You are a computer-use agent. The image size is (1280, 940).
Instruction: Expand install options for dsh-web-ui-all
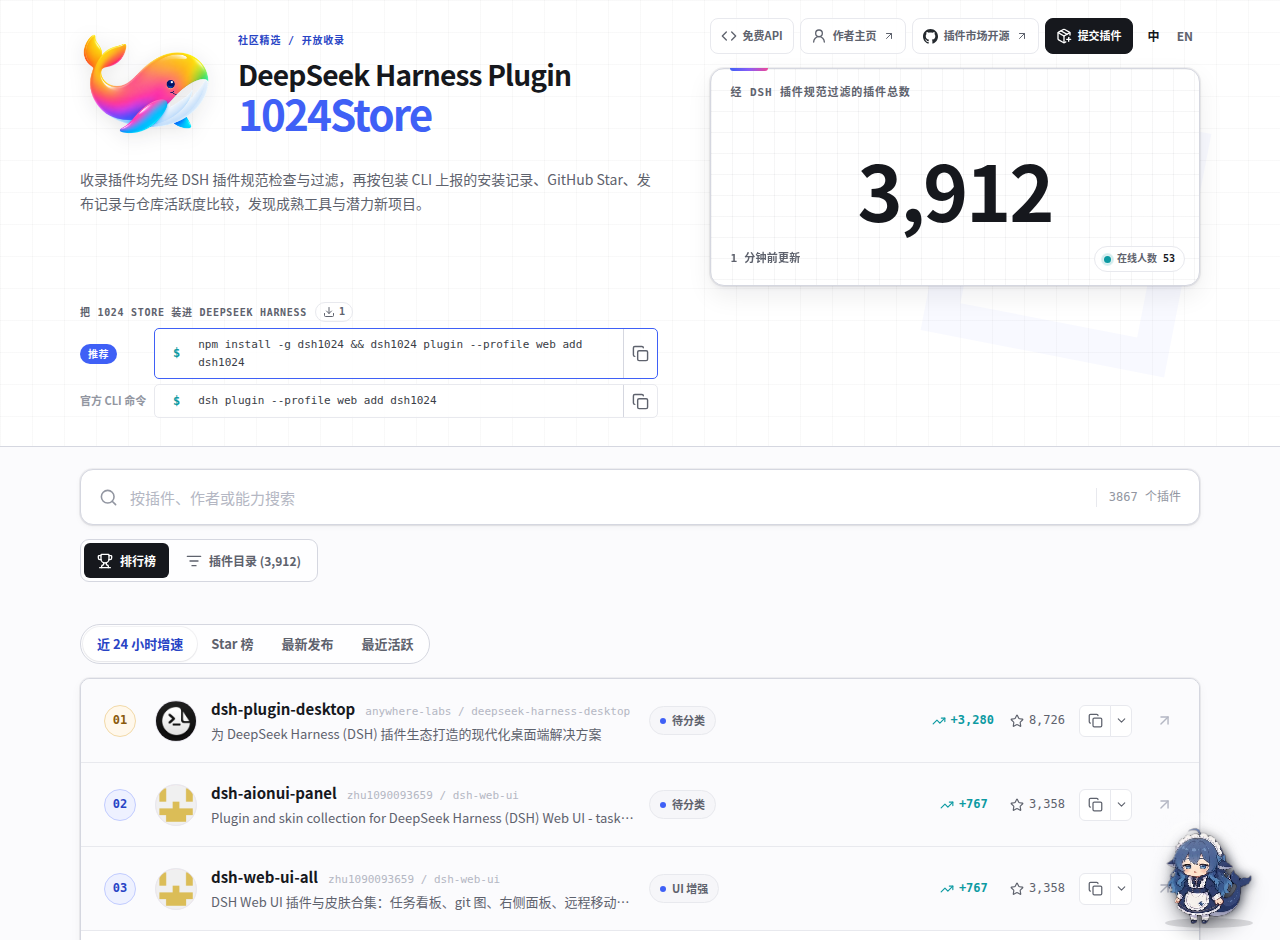1121,888
